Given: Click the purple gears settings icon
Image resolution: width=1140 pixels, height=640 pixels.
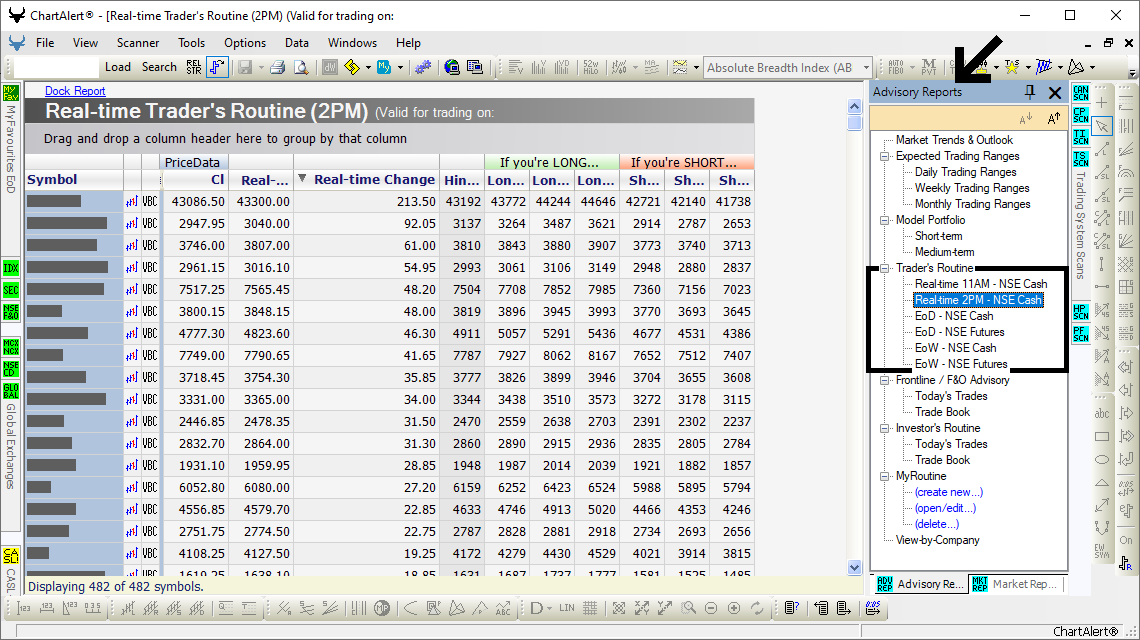Looking at the screenshot, I should pyautogui.click(x=423, y=68).
